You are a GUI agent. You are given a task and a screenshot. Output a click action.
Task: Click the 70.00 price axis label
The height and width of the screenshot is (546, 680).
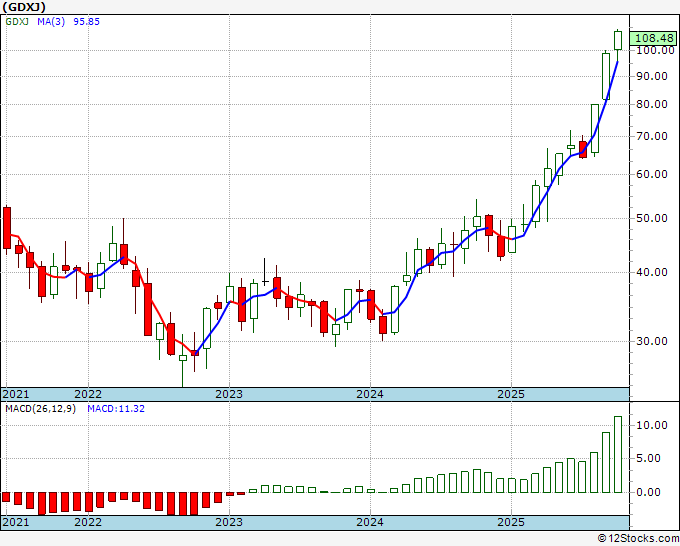pyautogui.click(x=652, y=136)
